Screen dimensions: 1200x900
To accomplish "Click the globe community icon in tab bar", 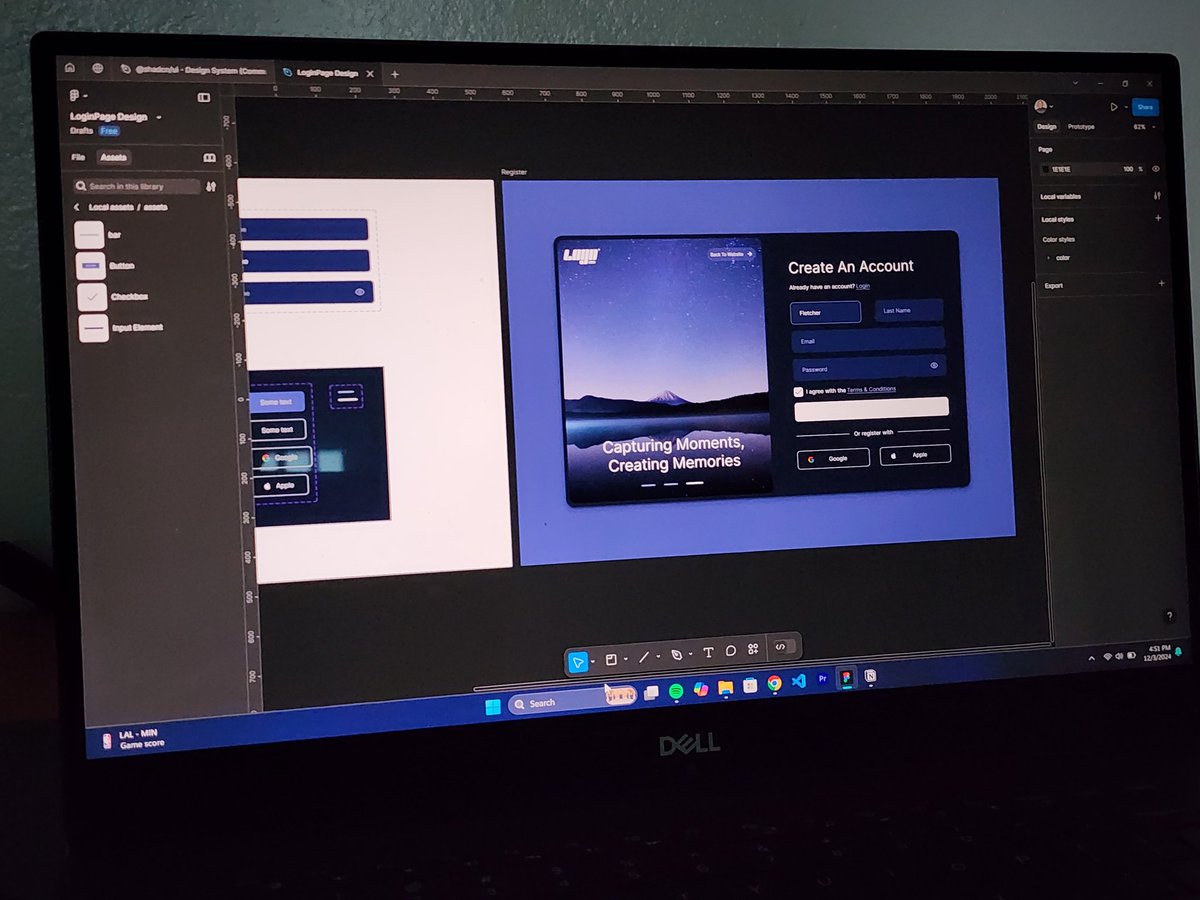I will pos(98,69).
